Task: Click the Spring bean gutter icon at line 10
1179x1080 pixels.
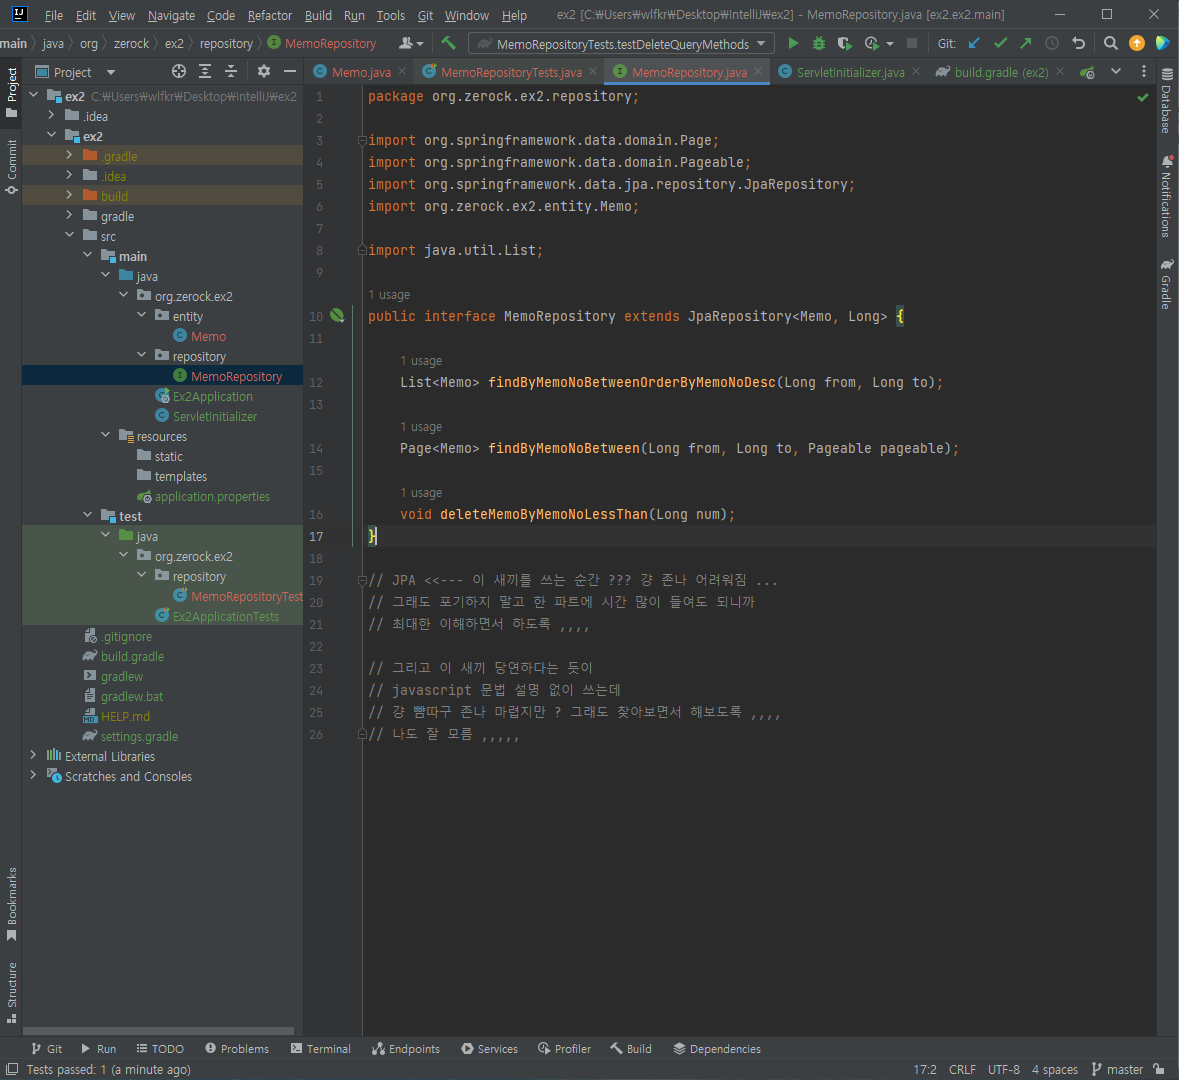Action: click(338, 316)
